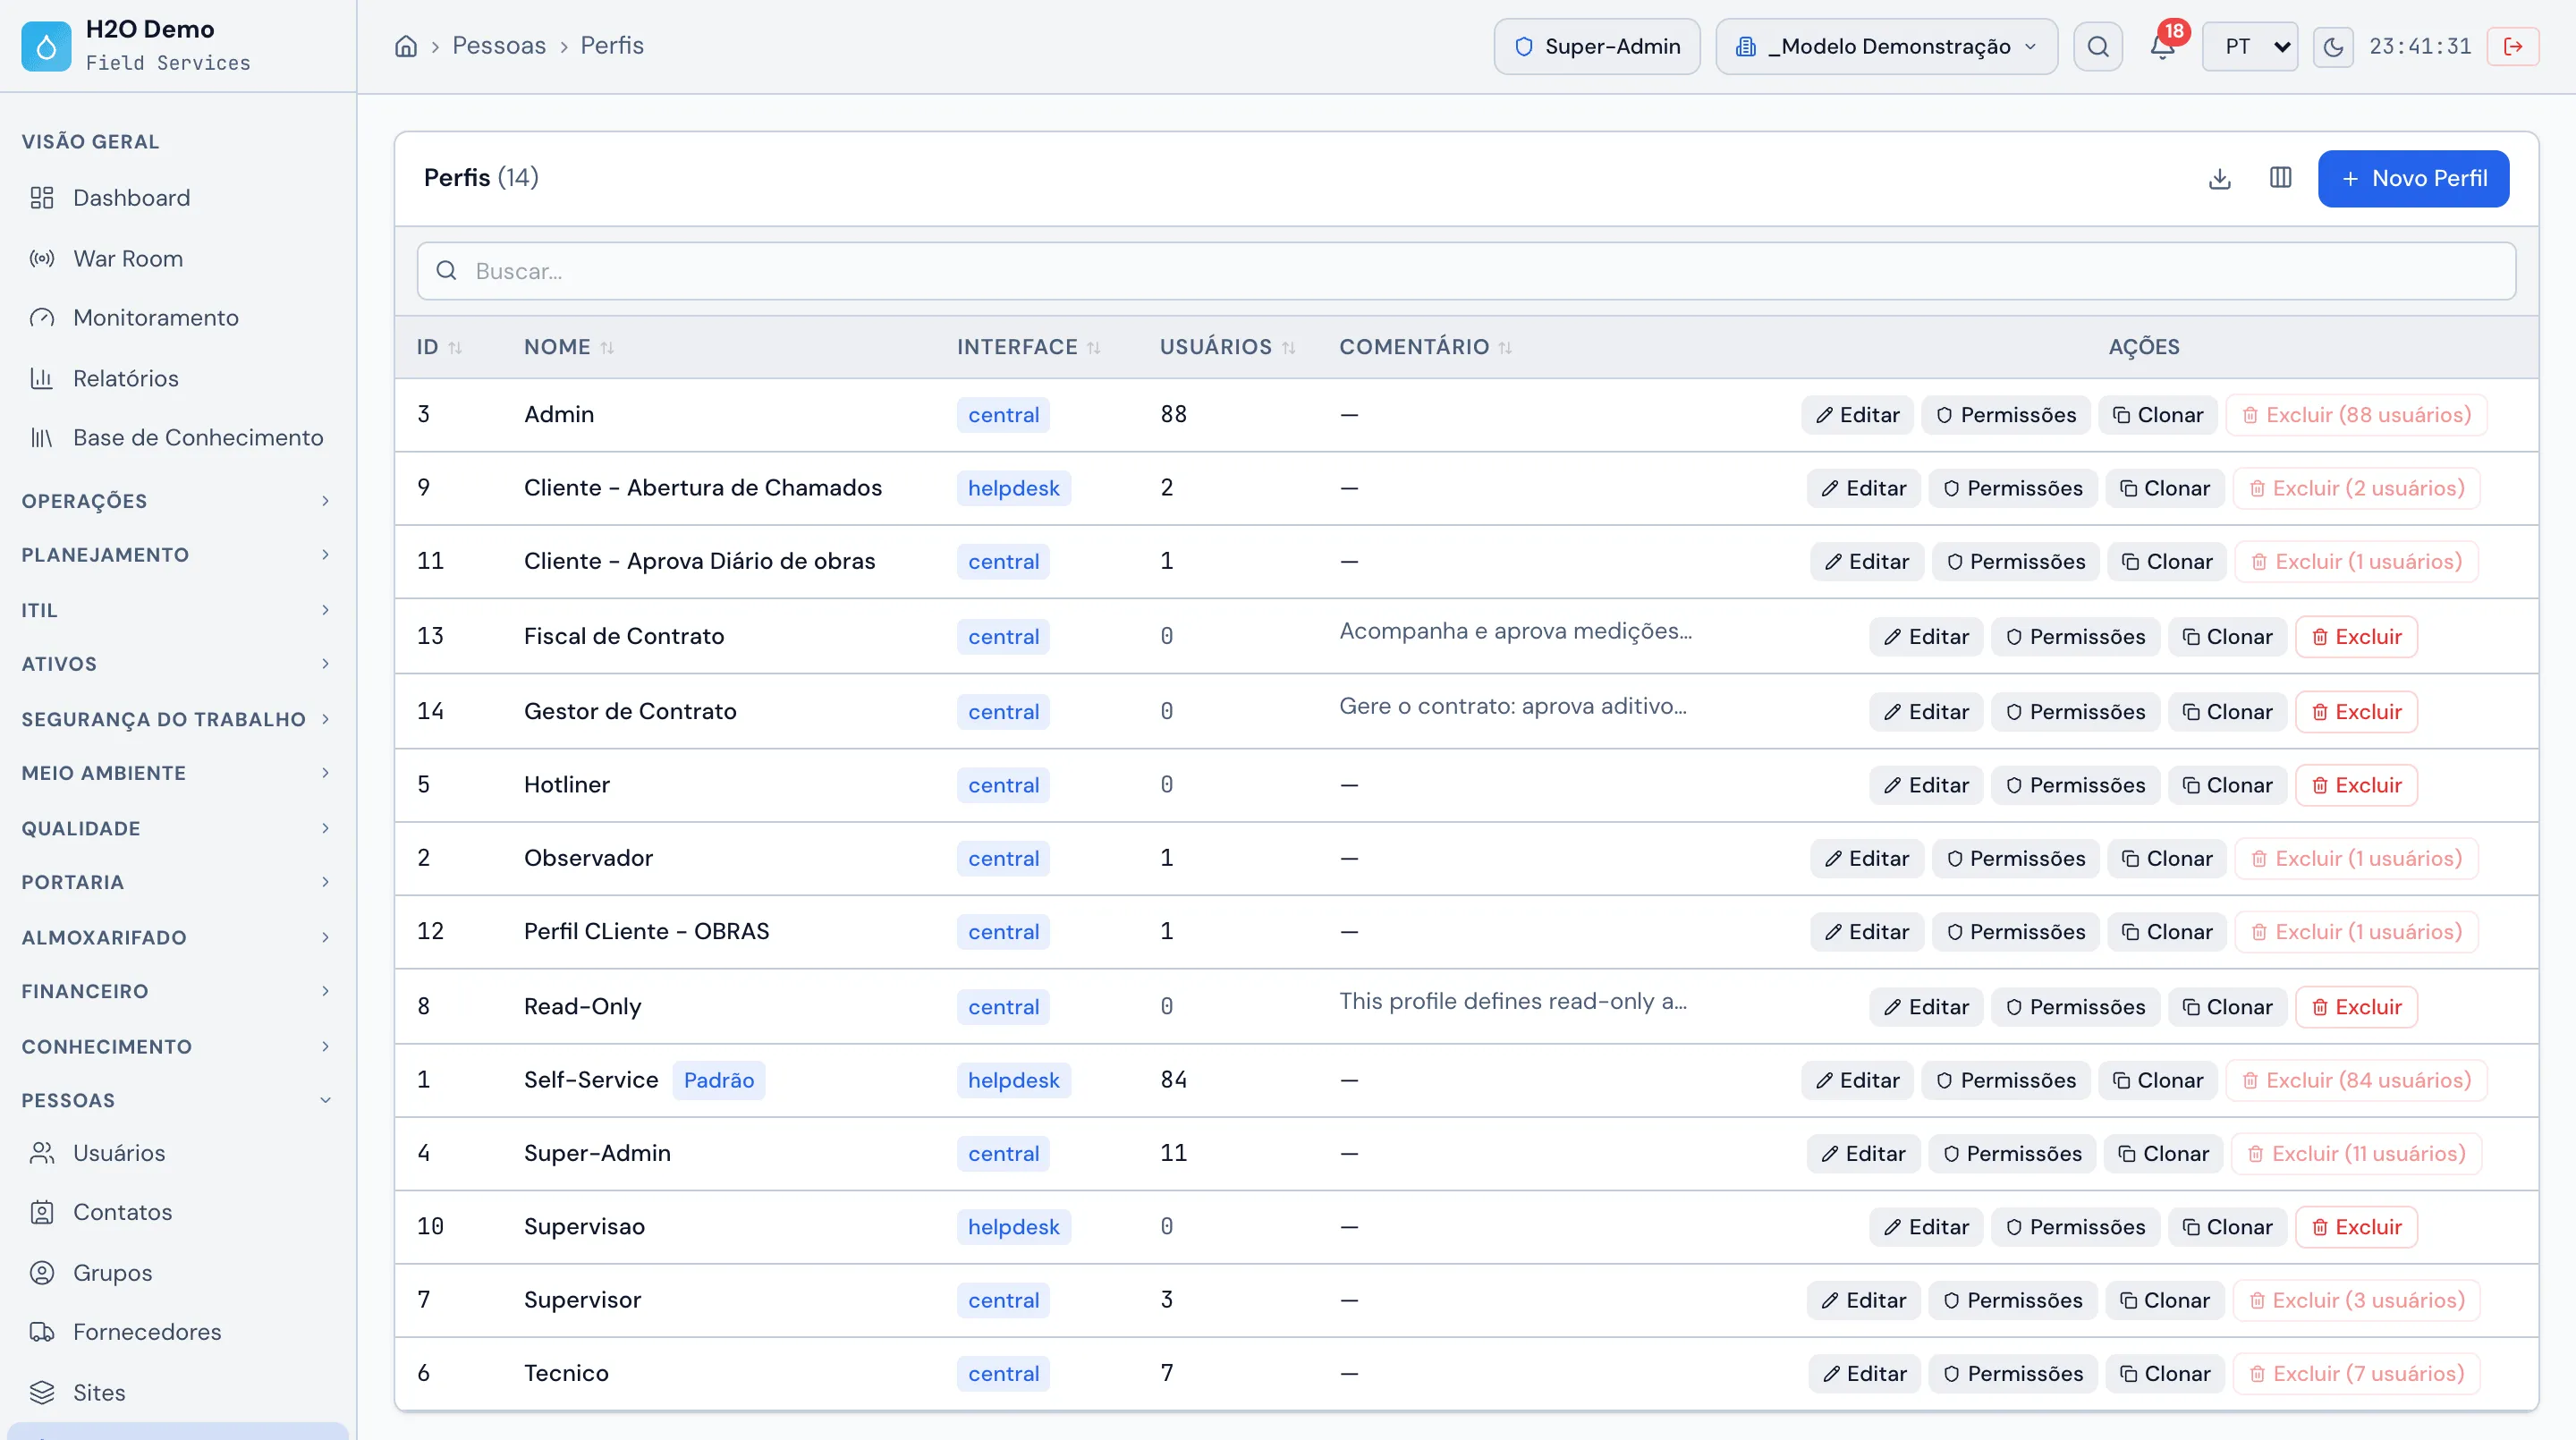This screenshot has width=2576, height=1440.
Task: Click the Buscar search field
Action: click(x=1466, y=271)
